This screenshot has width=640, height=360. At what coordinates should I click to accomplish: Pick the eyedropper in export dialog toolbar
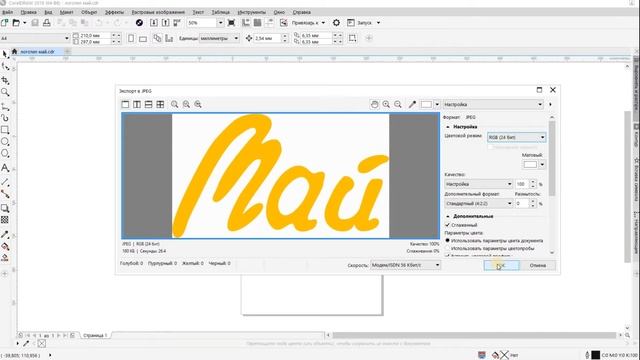tap(412, 104)
